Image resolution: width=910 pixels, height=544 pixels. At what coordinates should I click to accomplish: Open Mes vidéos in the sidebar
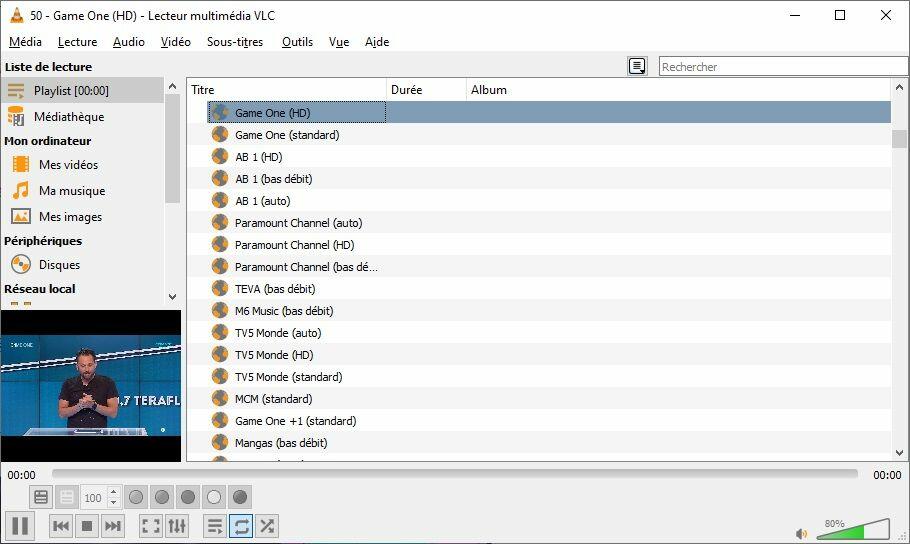(82, 164)
